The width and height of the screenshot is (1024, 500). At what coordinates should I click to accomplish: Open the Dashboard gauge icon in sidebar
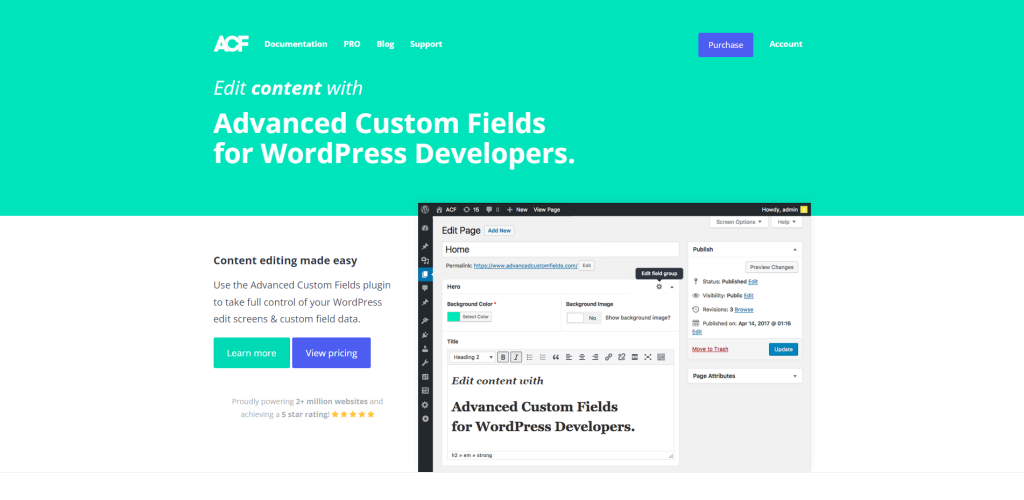tap(425, 228)
